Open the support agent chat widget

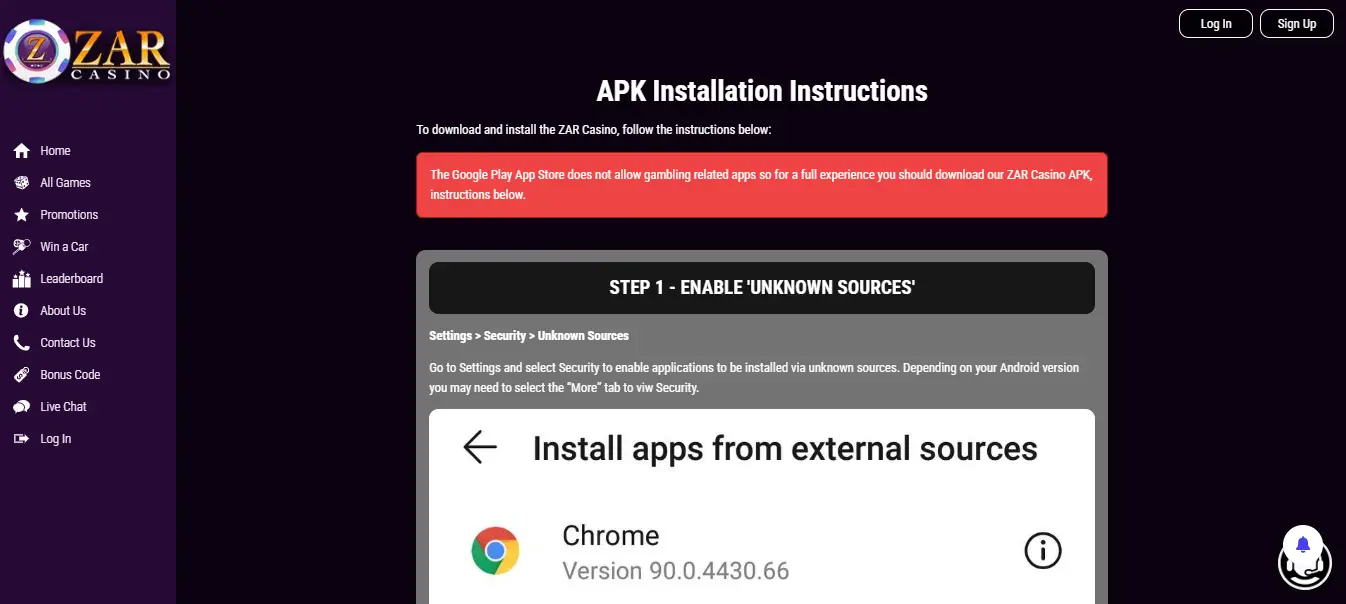coord(1304,566)
